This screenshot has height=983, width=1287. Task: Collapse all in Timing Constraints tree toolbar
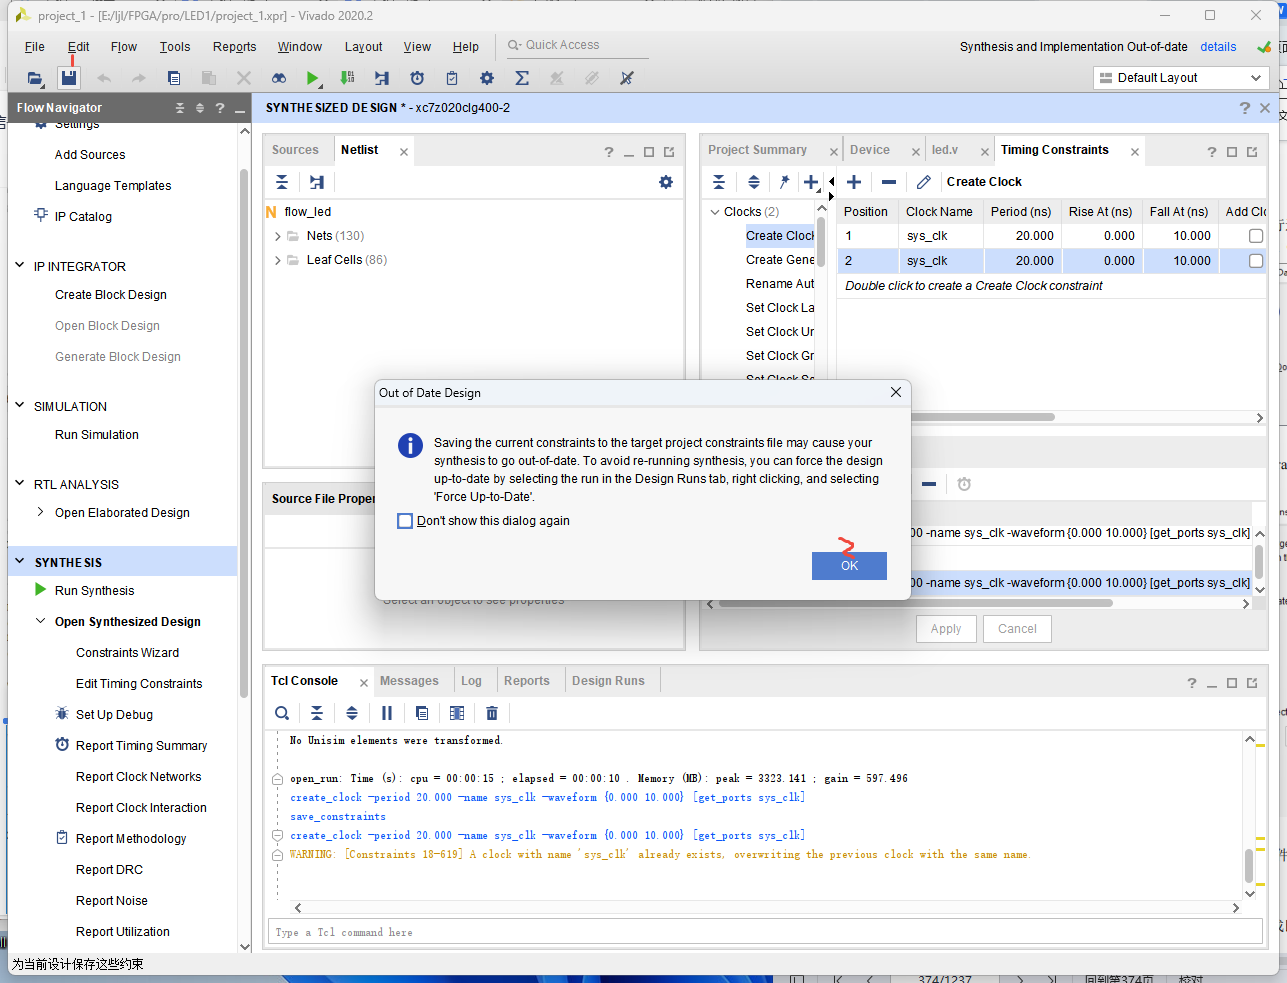click(719, 182)
